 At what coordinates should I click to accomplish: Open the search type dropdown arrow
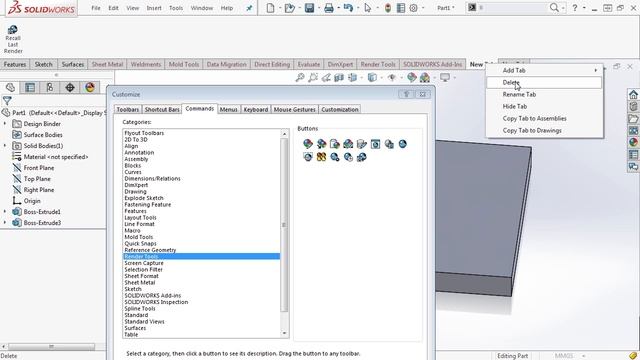(x=563, y=8)
